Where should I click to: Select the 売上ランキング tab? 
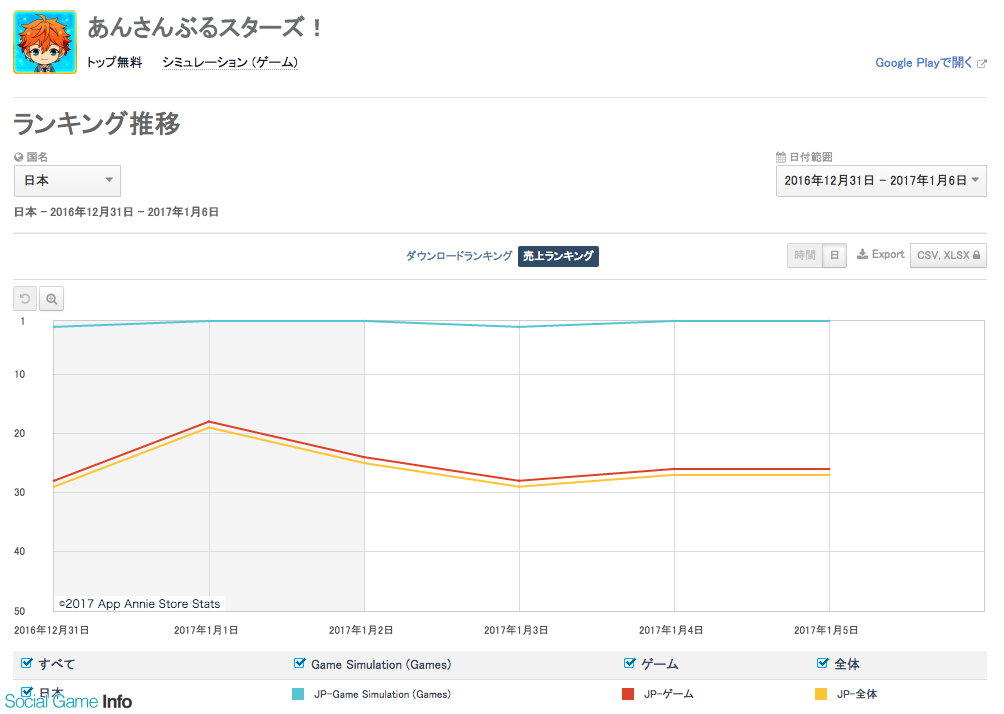tap(558, 256)
